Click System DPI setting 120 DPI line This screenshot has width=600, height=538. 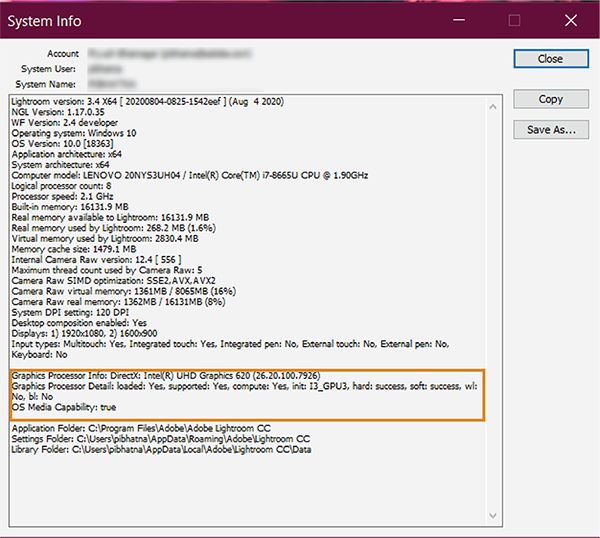click(70, 312)
